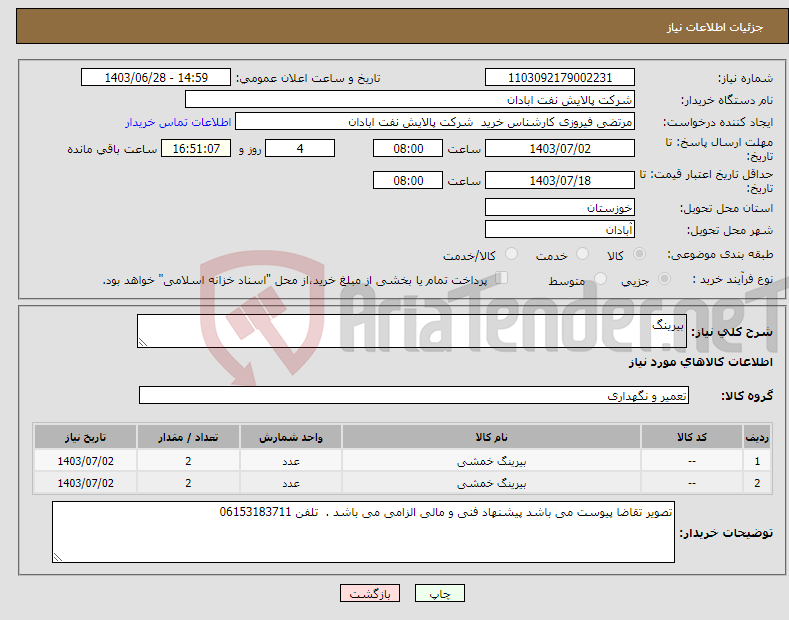
Task: Toggle the Islamic treasury payment checkbox
Action: tap(502, 278)
